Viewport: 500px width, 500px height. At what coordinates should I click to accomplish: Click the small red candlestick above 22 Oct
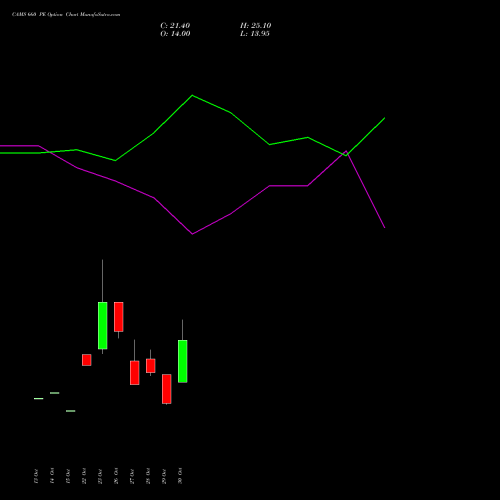pyautogui.click(x=87, y=360)
